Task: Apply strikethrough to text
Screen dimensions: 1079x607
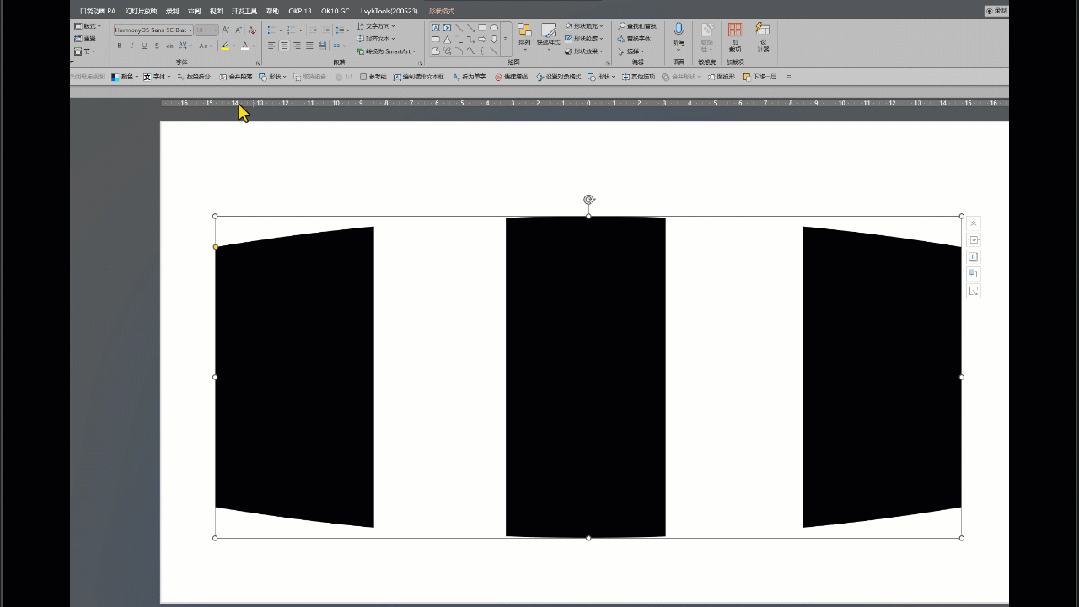Action: (169, 46)
